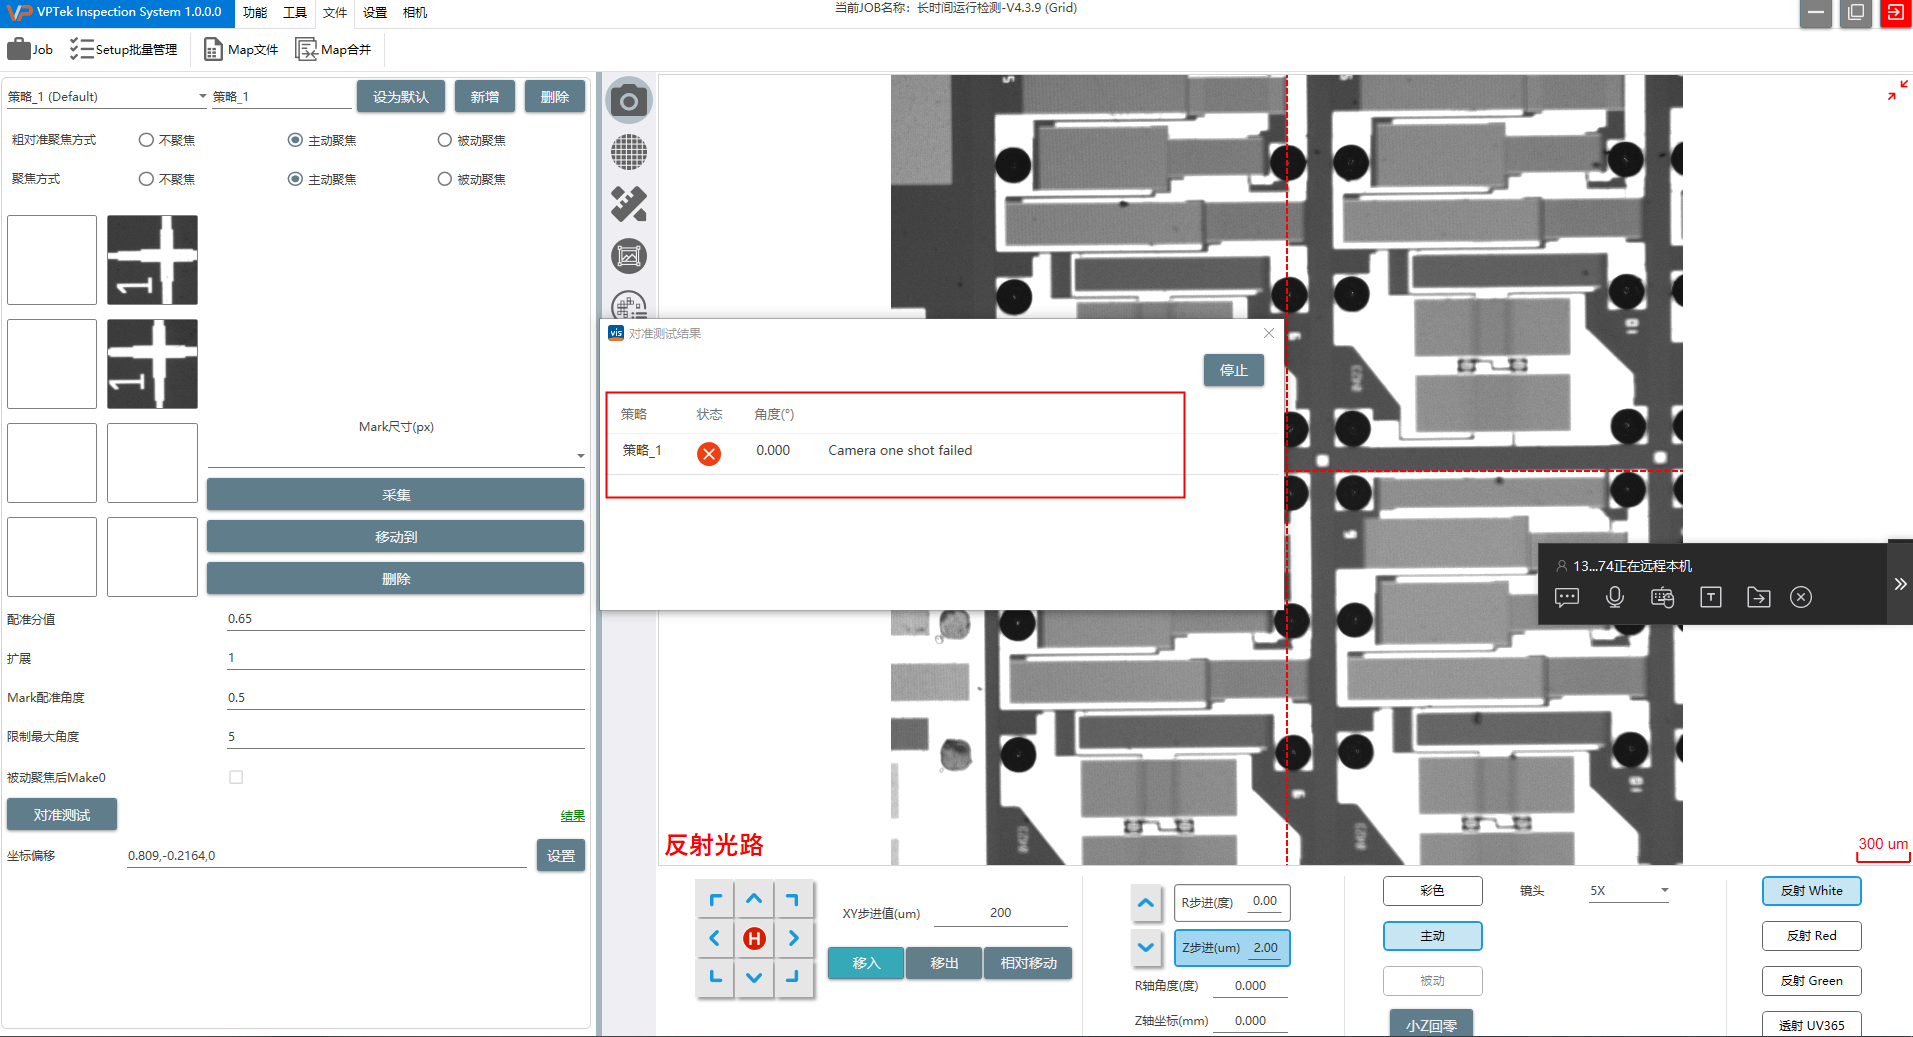Screen dimensions: 1913x1037
Task: Select 不聚焦 for 粗对准聚焦方式
Action: pyautogui.click(x=147, y=140)
